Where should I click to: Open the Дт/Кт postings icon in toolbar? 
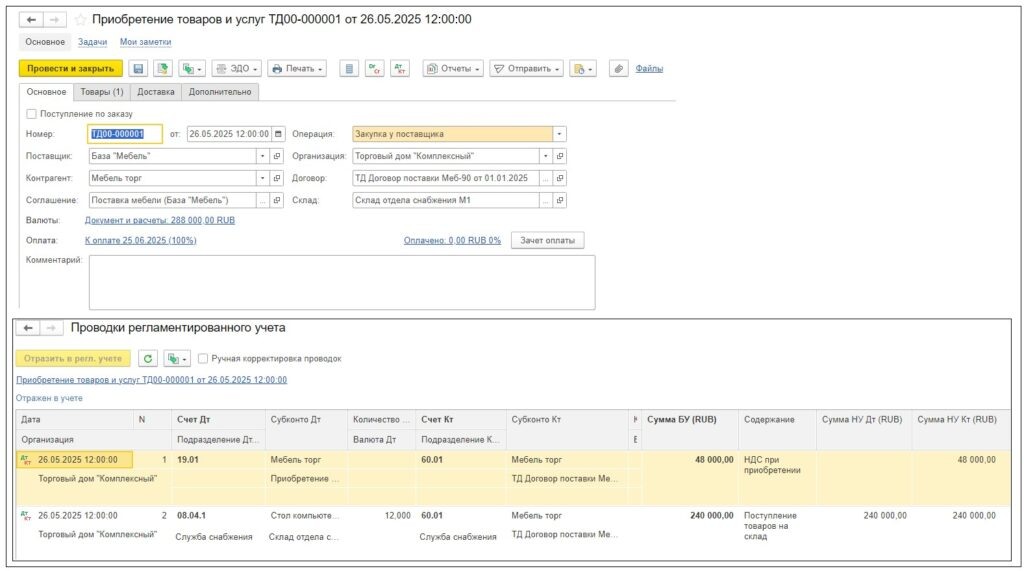(x=400, y=69)
